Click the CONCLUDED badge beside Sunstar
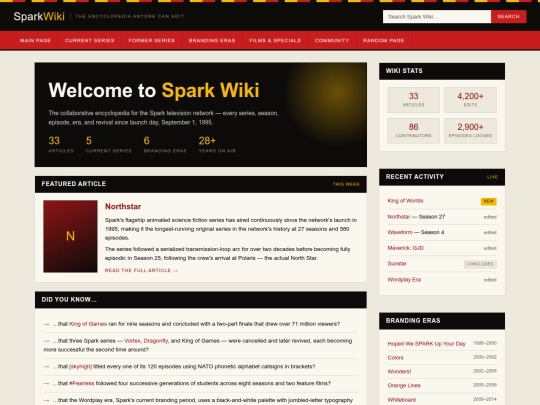 click(x=480, y=264)
